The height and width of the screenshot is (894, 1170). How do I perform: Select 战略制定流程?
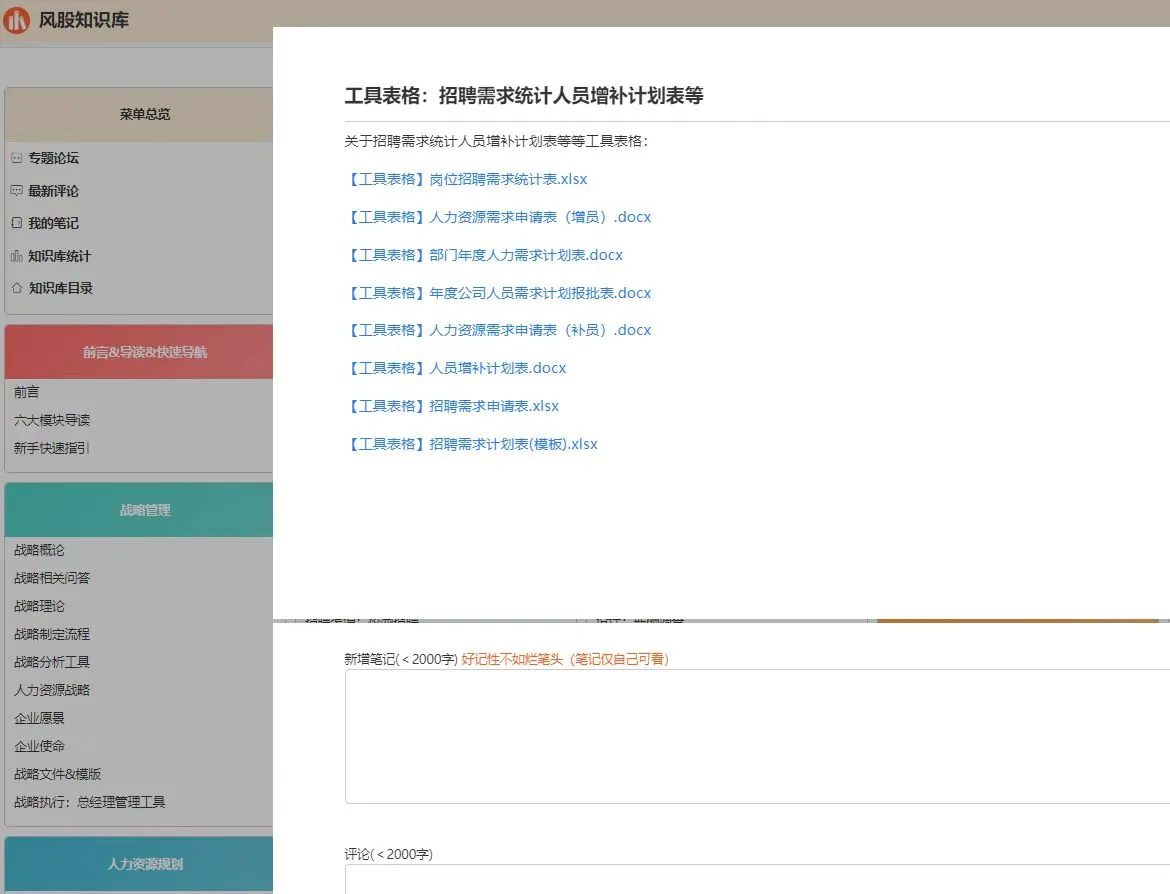(51, 634)
